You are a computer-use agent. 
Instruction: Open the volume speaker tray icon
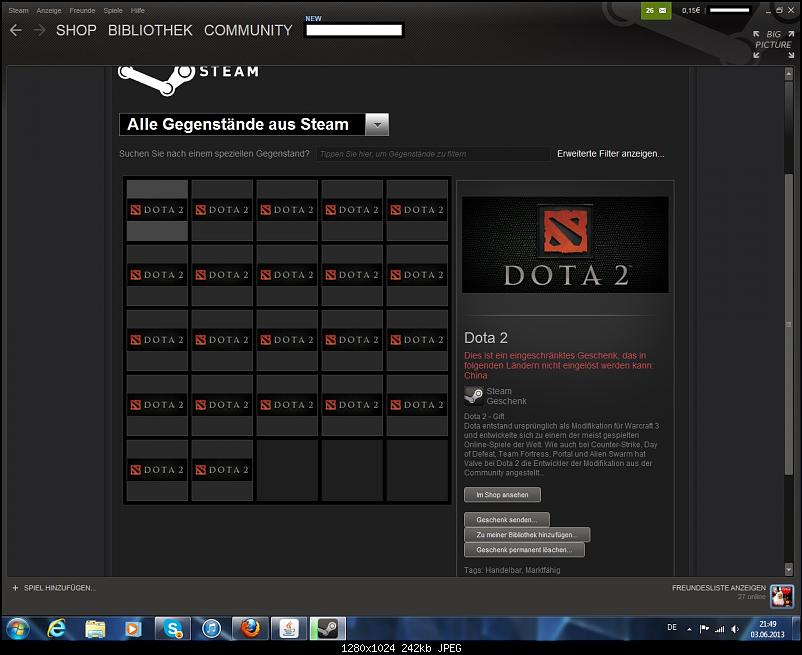pos(735,629)
